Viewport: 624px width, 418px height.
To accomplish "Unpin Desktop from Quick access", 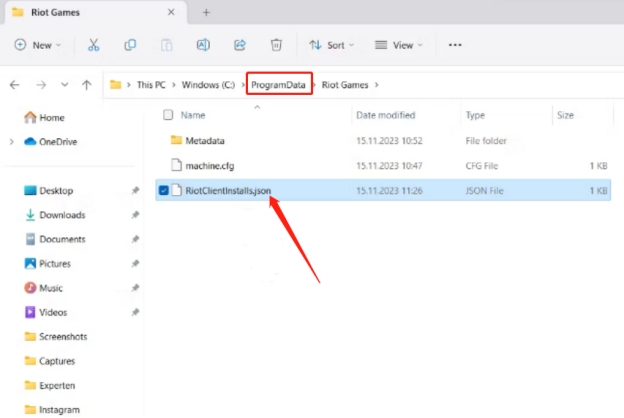I will (135, 190).
